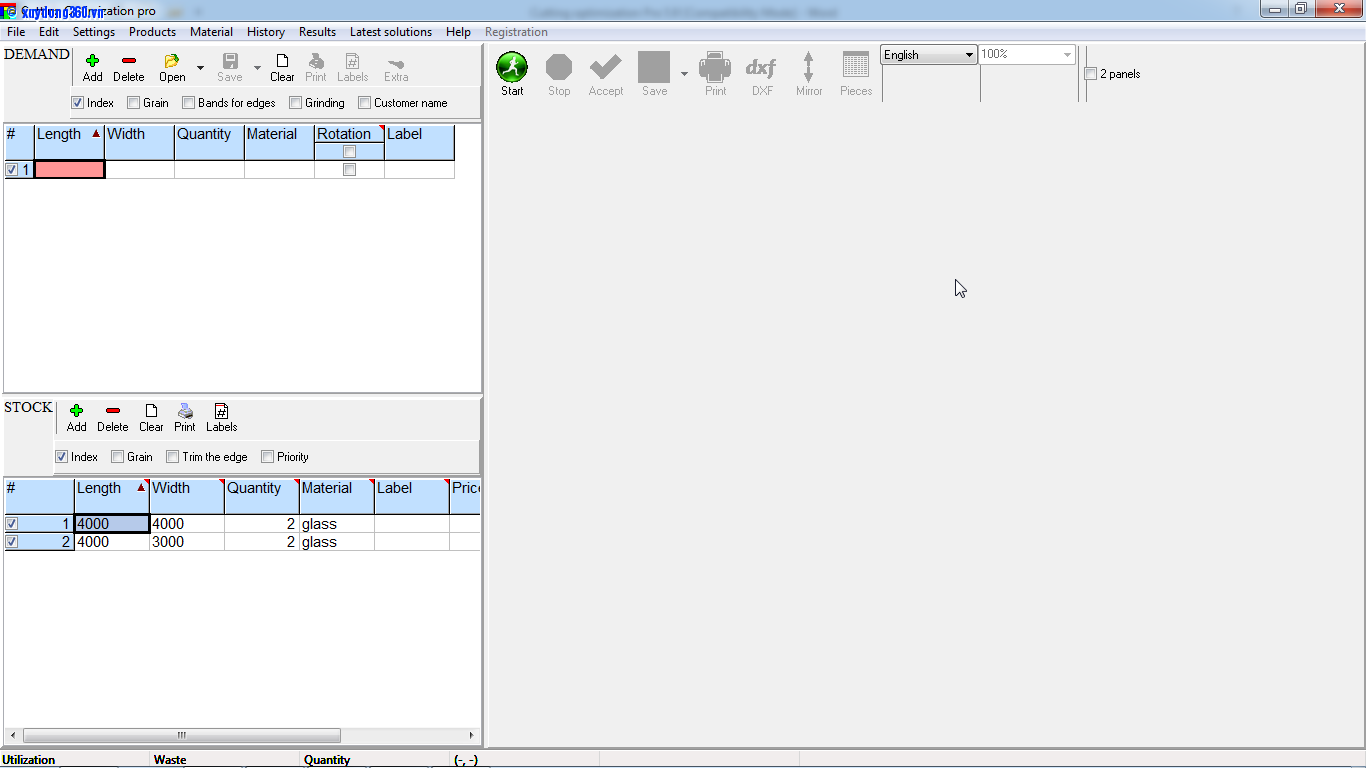Stop the optimization
1366x768 pixels.
tap(559, 74)
